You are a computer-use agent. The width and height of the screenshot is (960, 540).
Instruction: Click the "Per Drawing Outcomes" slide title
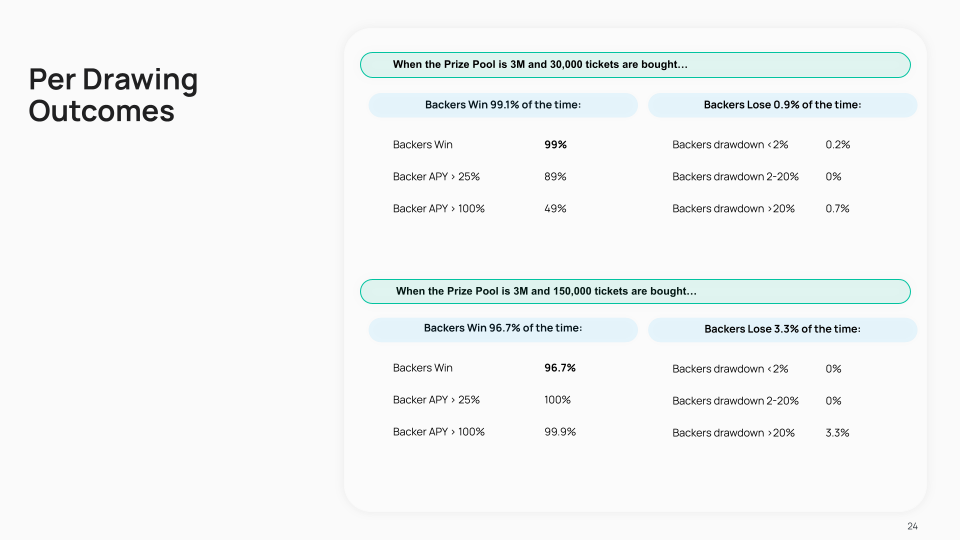pyautogui.click(x=113, y=95)
